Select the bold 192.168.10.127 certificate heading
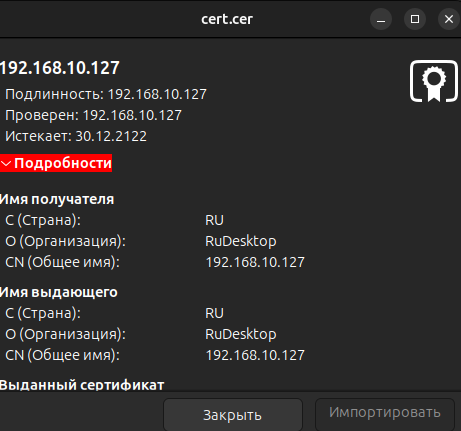The width and height of the screenshot is (461, 431). tap(60, 68)
